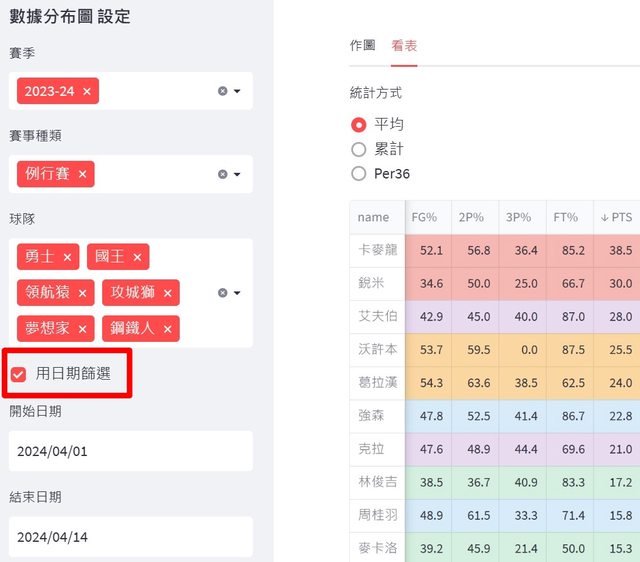
Task: Expand the 球隊 dropdown list
Action: click(238, 293)
